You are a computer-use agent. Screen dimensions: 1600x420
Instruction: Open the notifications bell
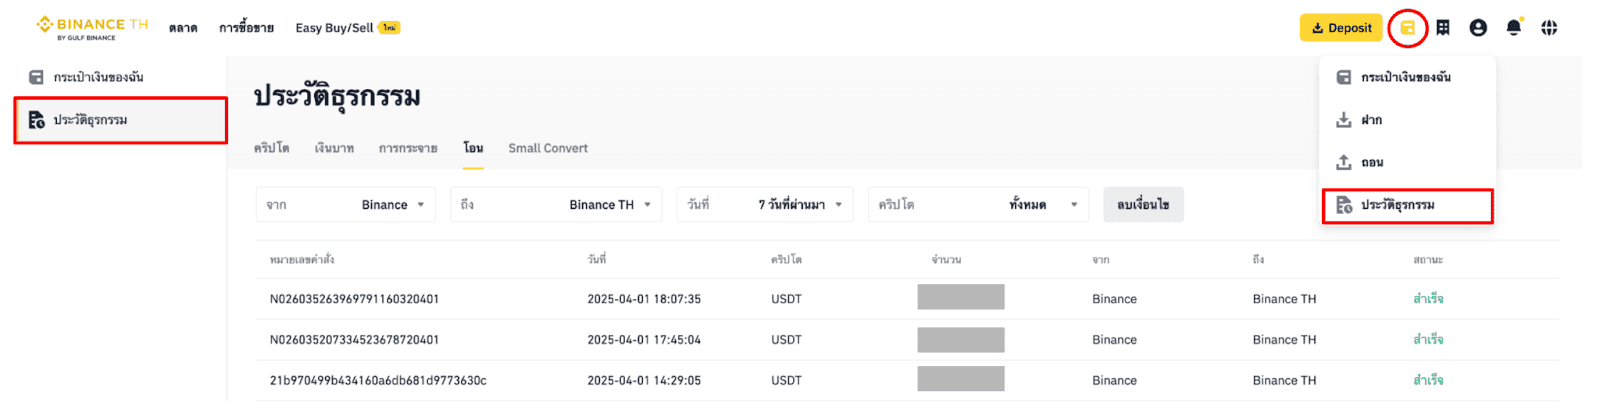(1513, 28)
